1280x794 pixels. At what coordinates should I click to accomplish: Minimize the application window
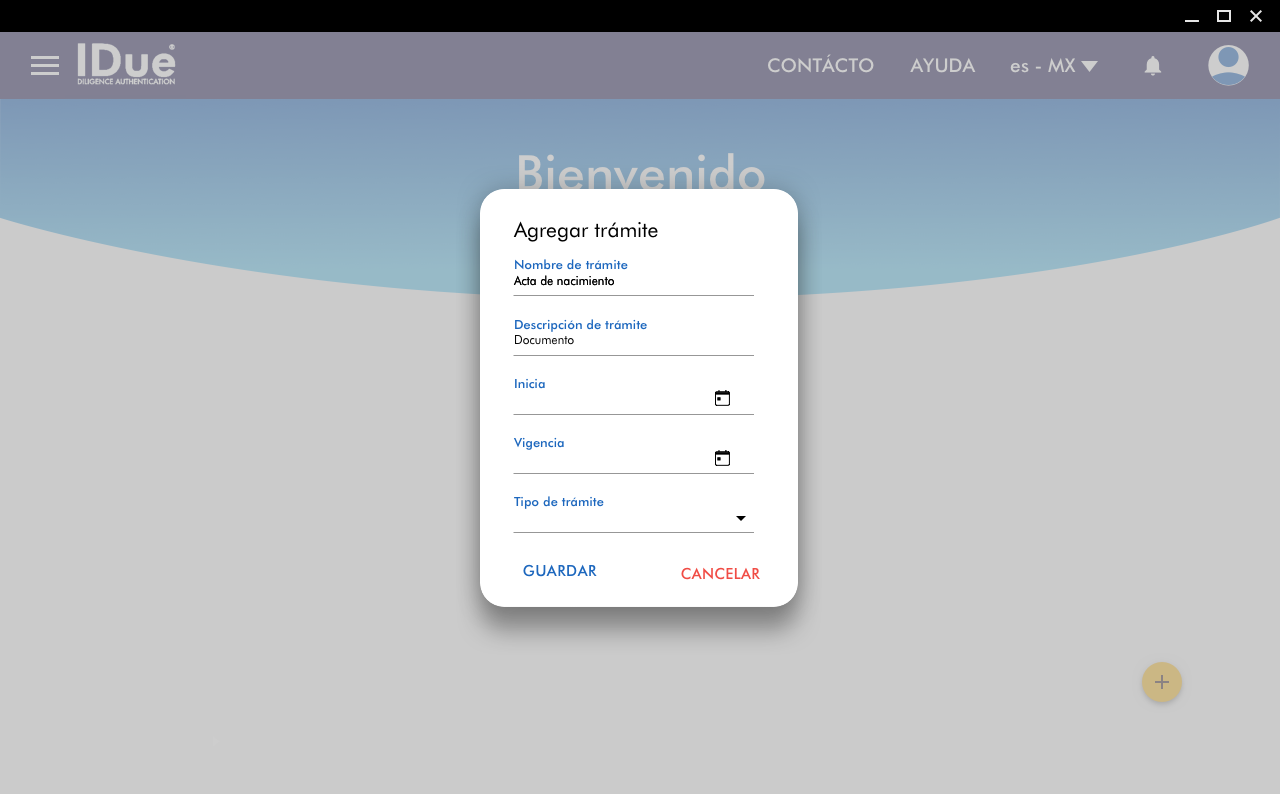pyautogui.click(x=1191, y=16)
